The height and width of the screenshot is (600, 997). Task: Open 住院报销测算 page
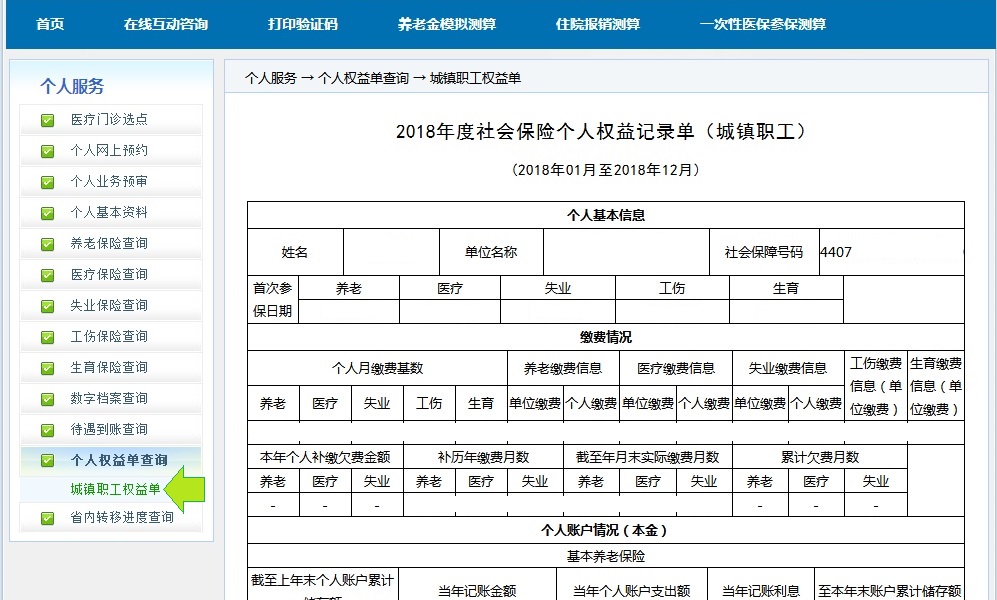(598, 24)
